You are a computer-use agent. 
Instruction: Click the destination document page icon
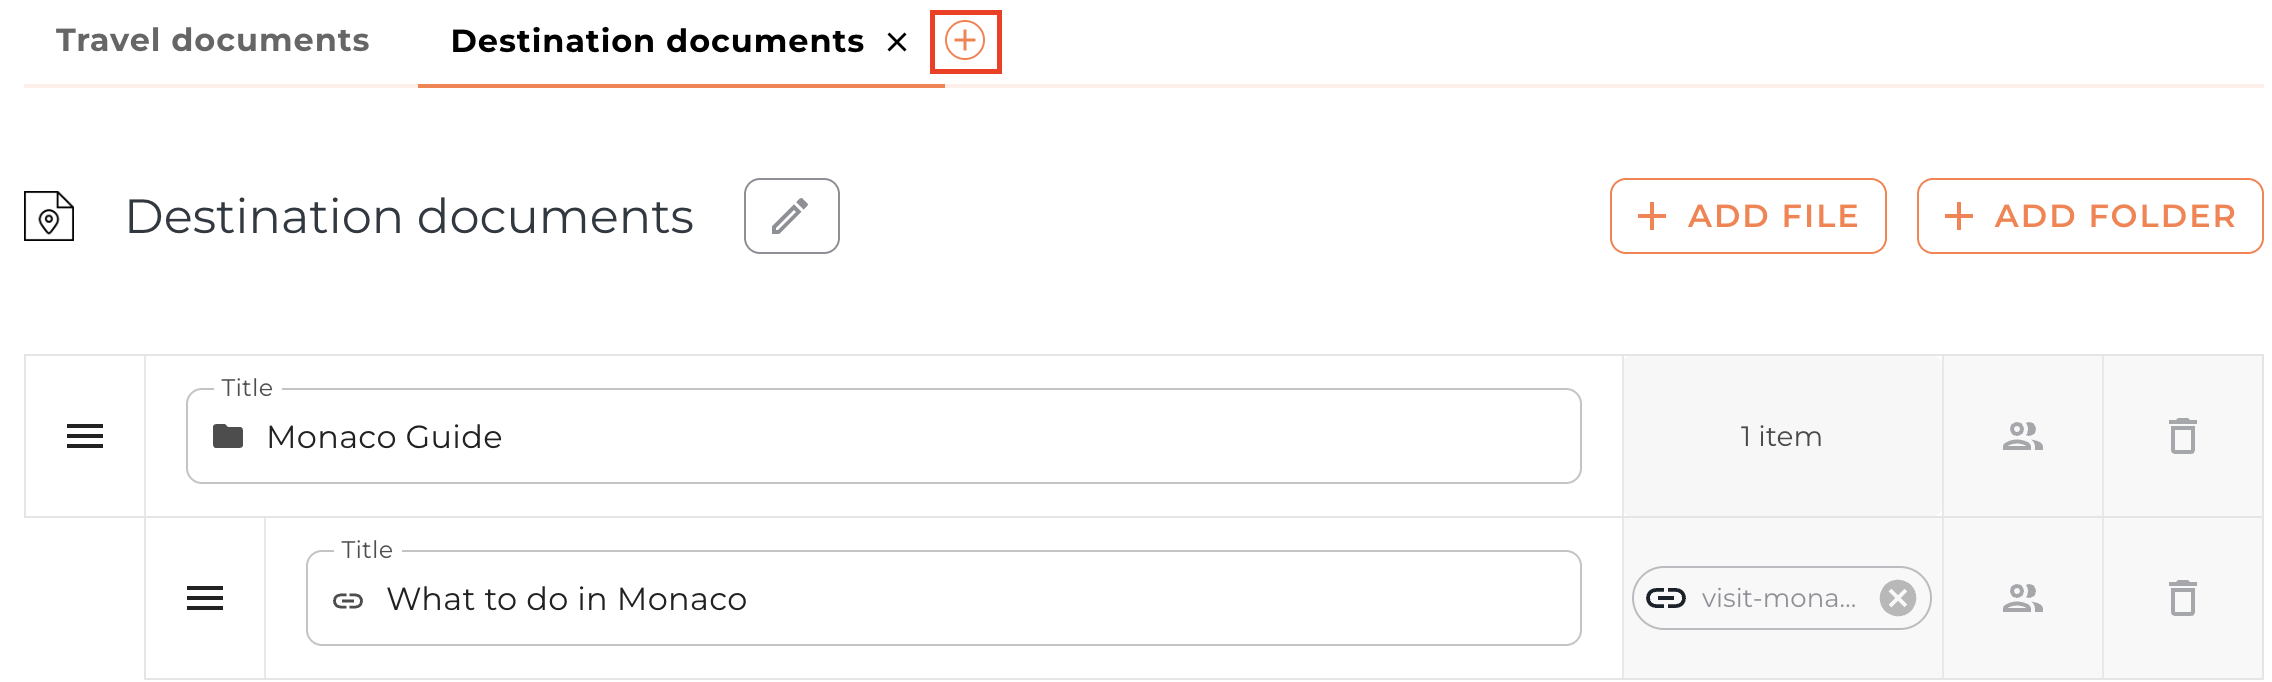(x=49, y=216)
